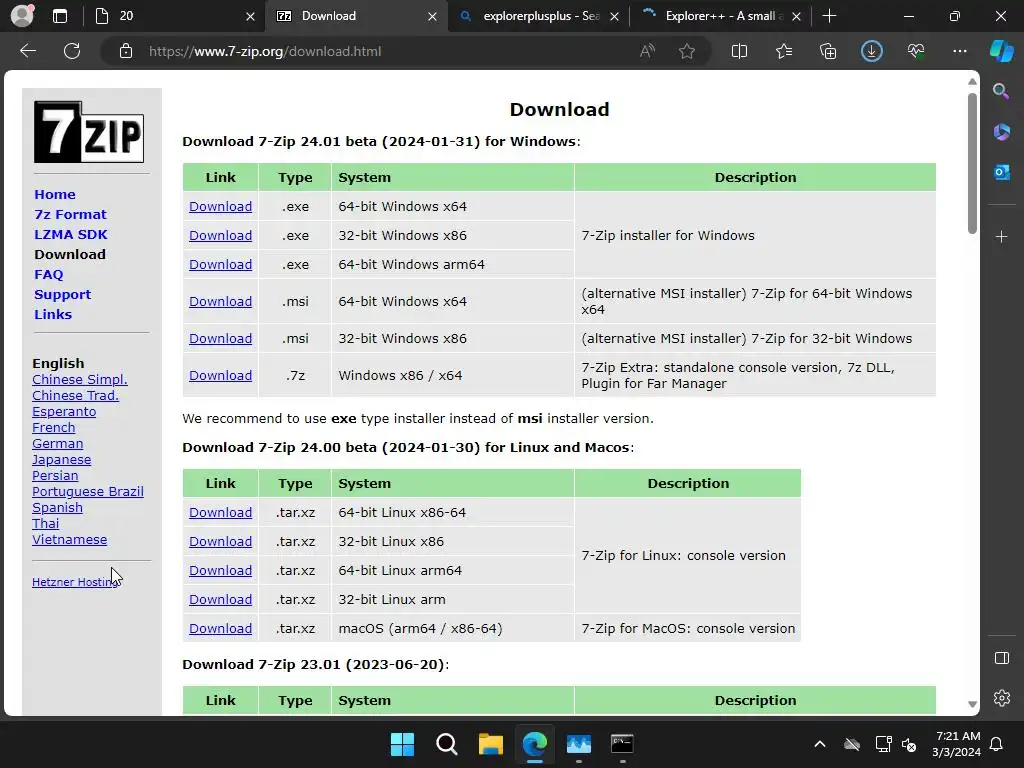The width and height of the screenshot is (1024, 768).
Task: Open Browser essentials heart icon
Action: coord(916,51)
